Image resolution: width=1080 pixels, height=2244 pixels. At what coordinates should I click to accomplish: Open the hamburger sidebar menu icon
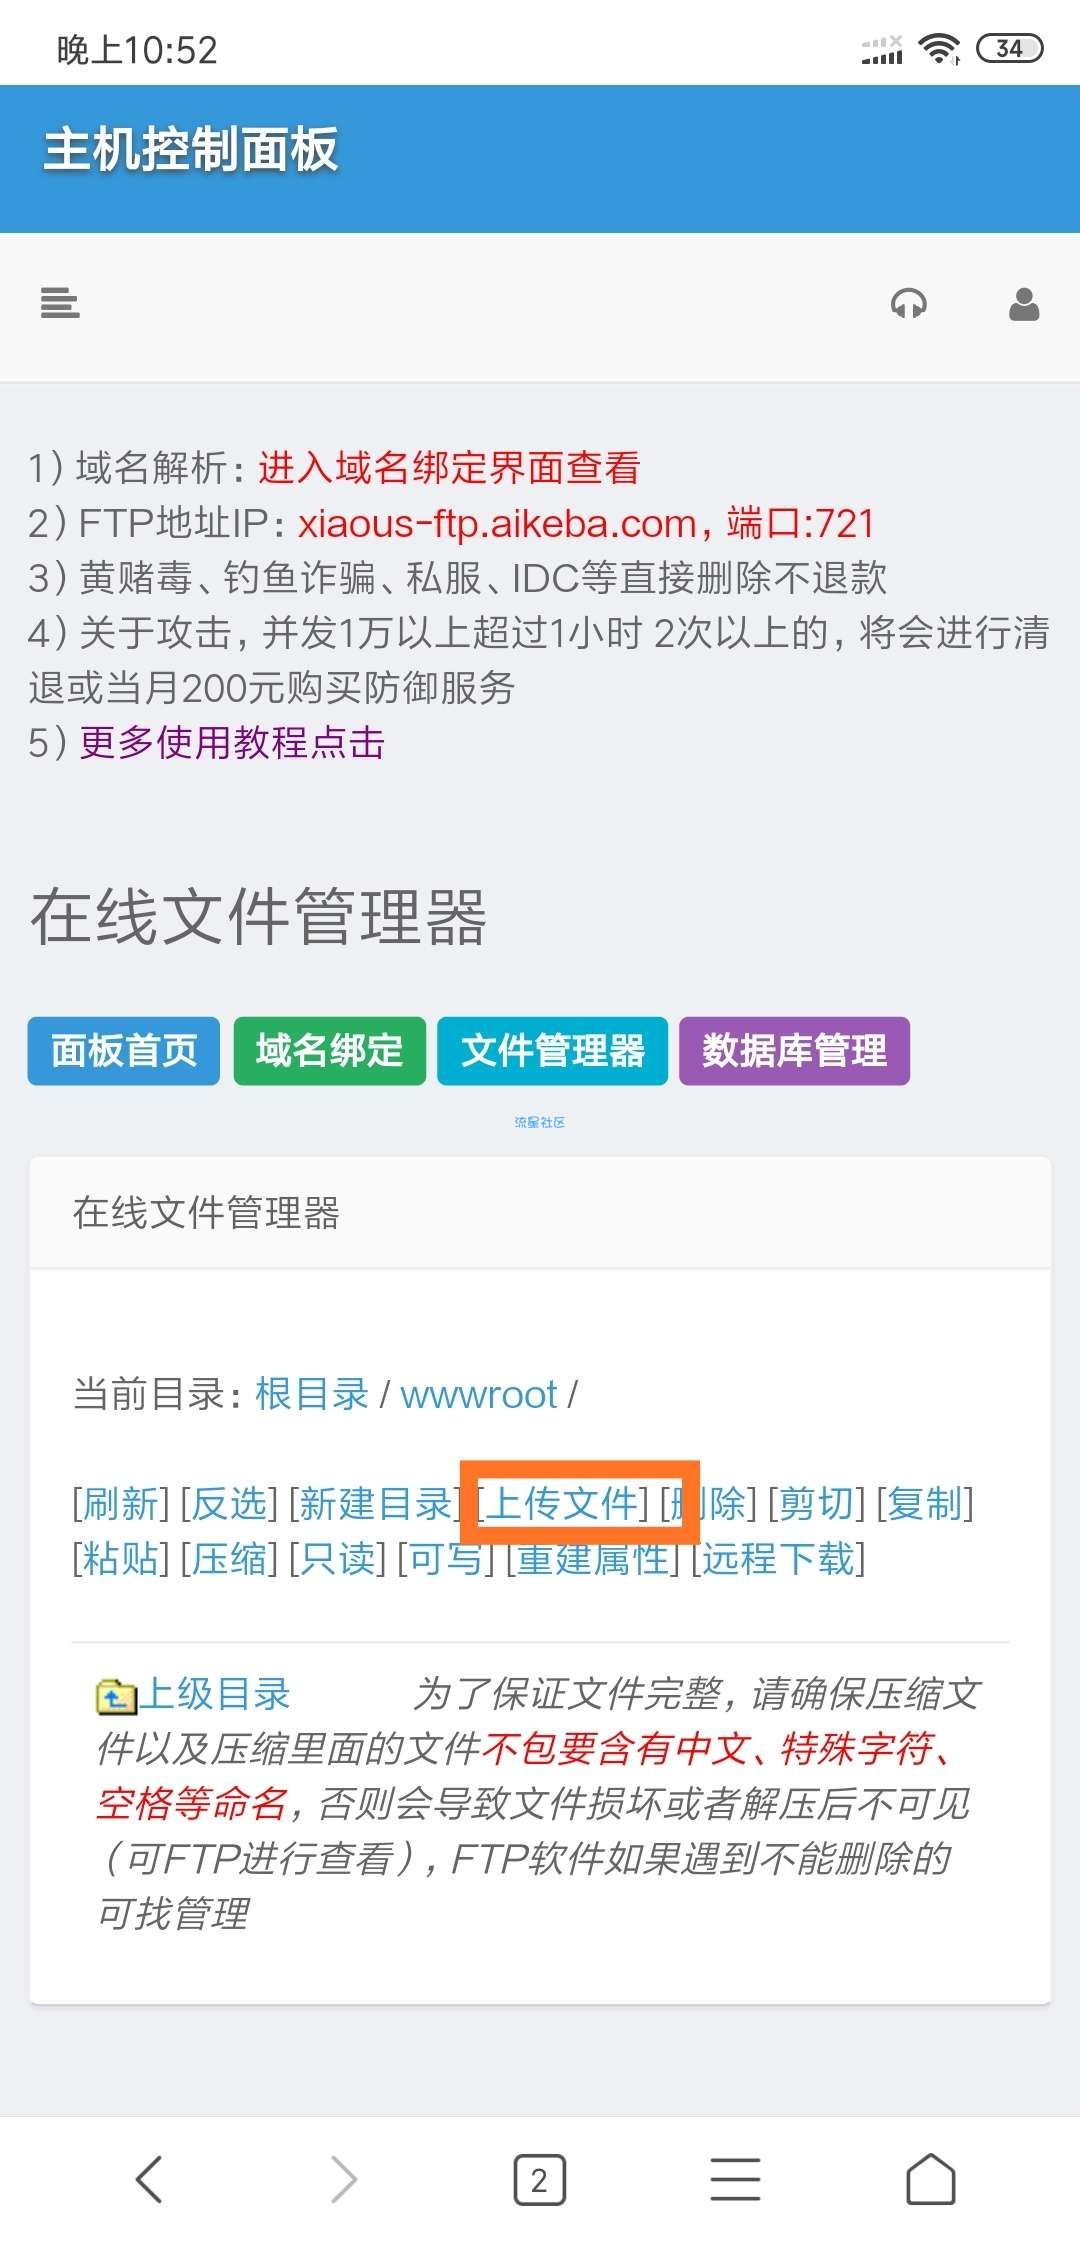pyautogui.click(x=59, y=302)
